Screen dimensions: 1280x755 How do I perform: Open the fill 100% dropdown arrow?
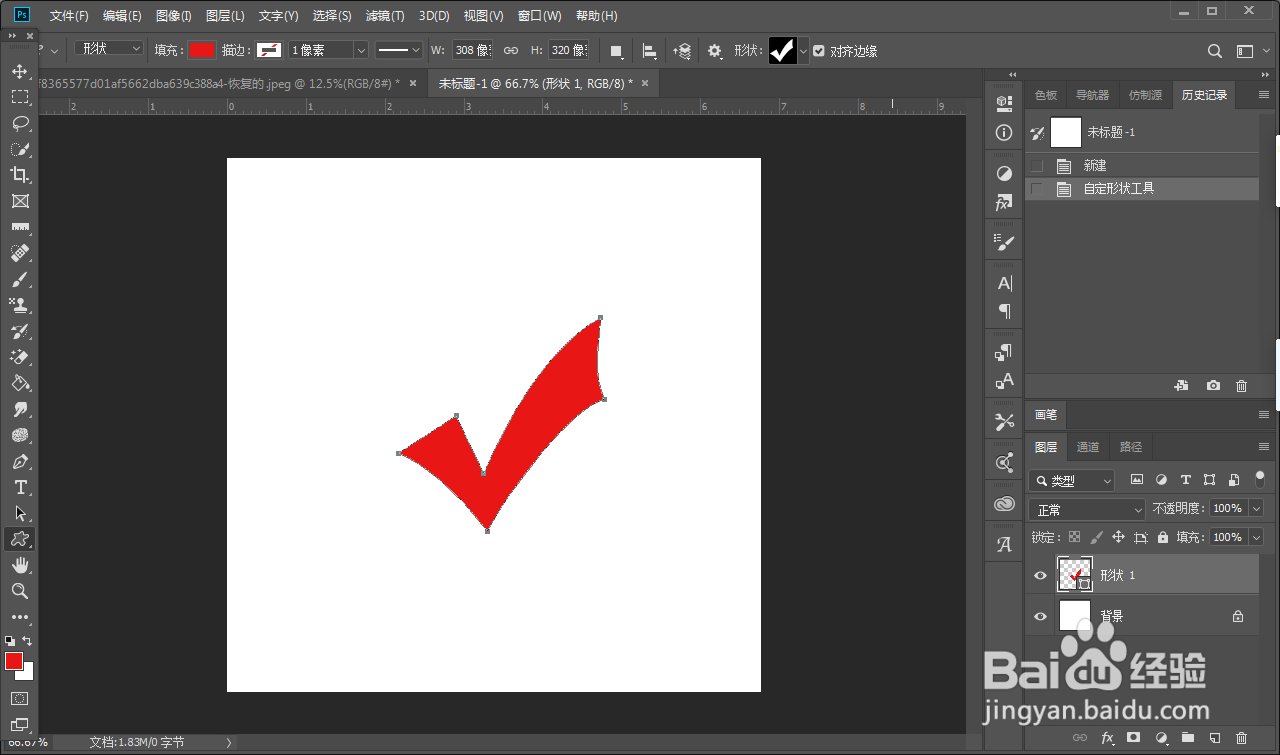pos(1256,537)
